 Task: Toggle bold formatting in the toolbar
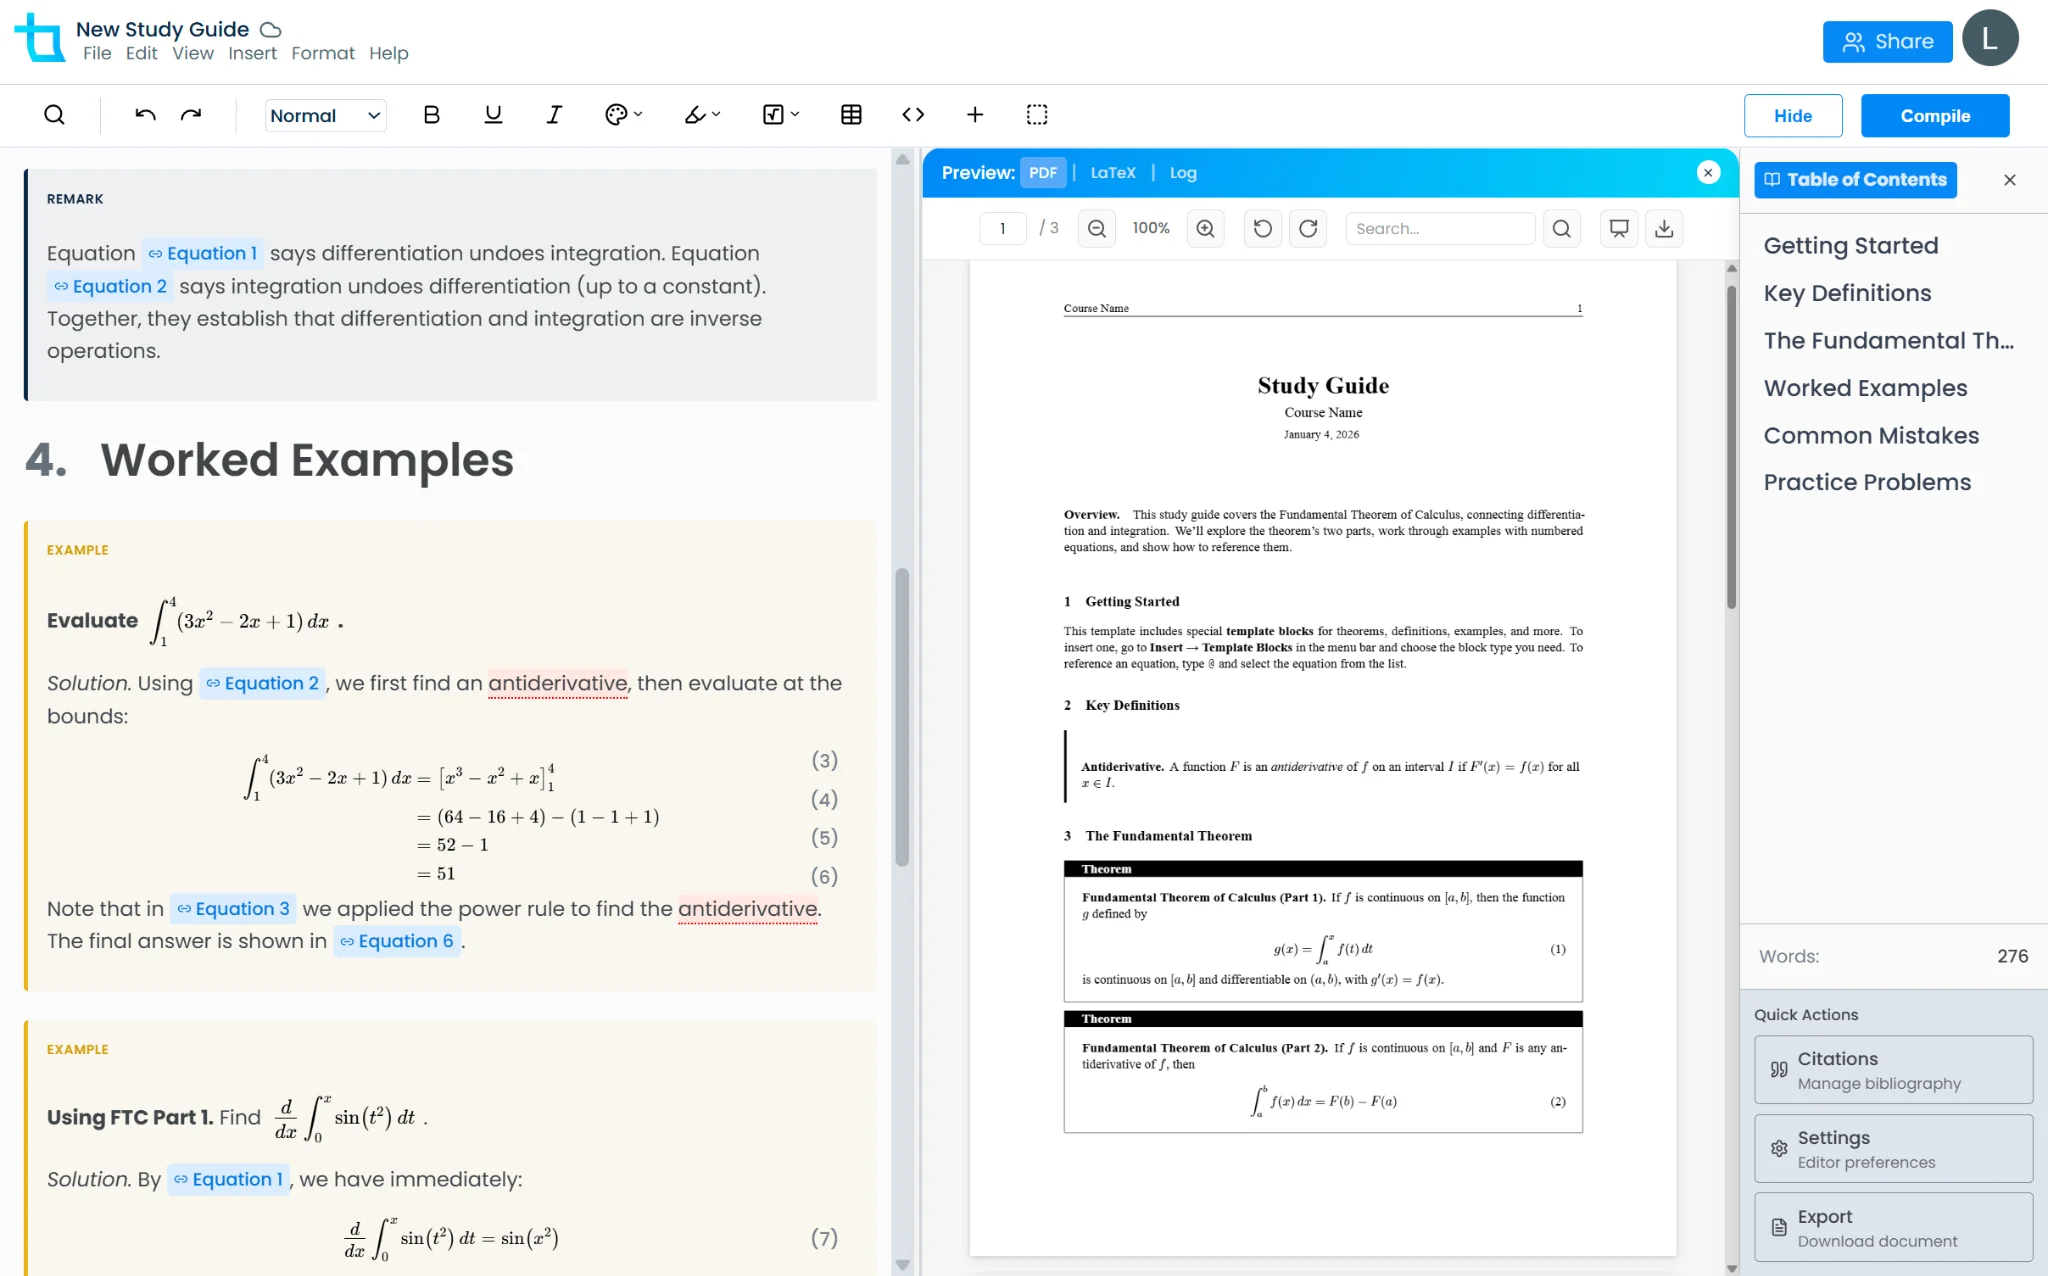[430, 114]
